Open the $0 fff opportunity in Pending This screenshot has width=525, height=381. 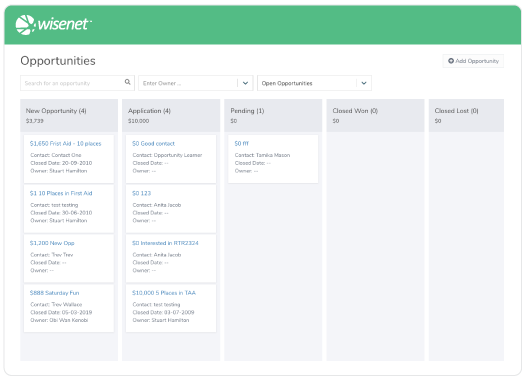[241, 144]
